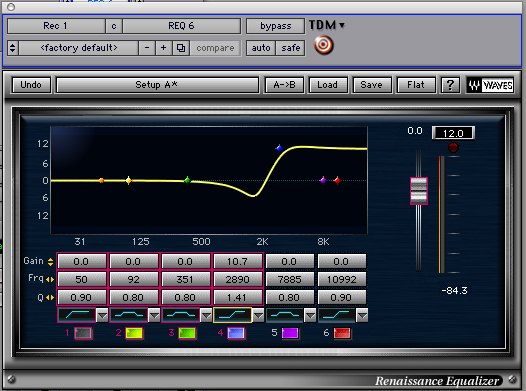Copy setup with A->B button

(284, 85)
